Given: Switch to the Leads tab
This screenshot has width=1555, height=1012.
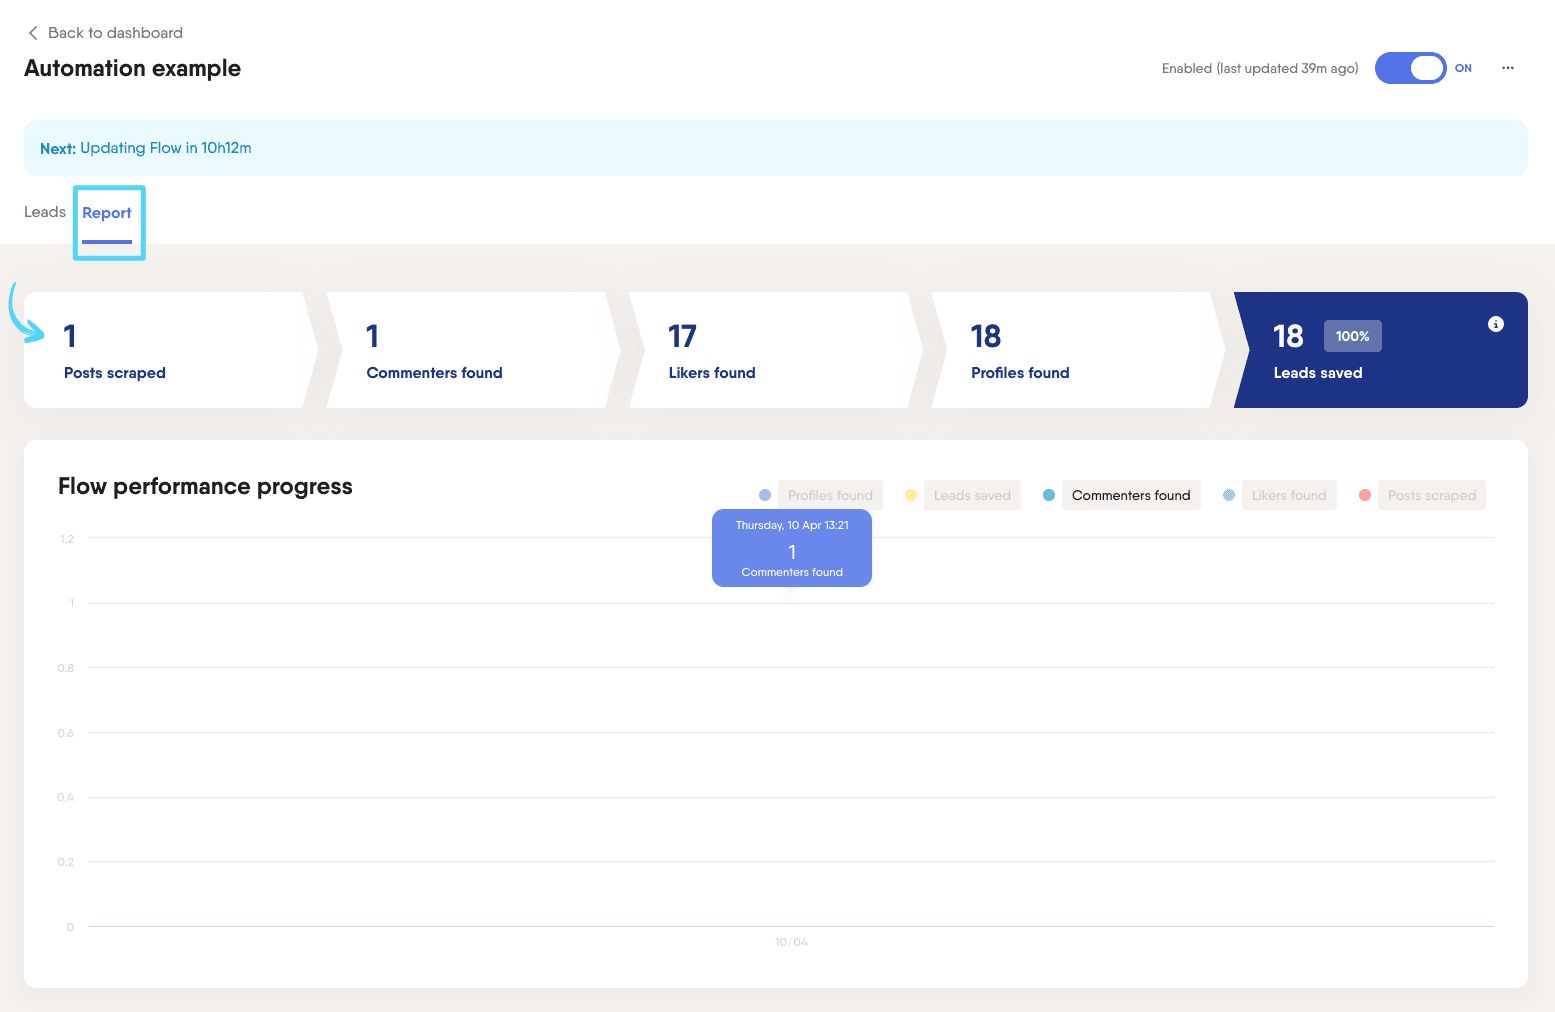Looking at the screenshot, I should (45, 212).
